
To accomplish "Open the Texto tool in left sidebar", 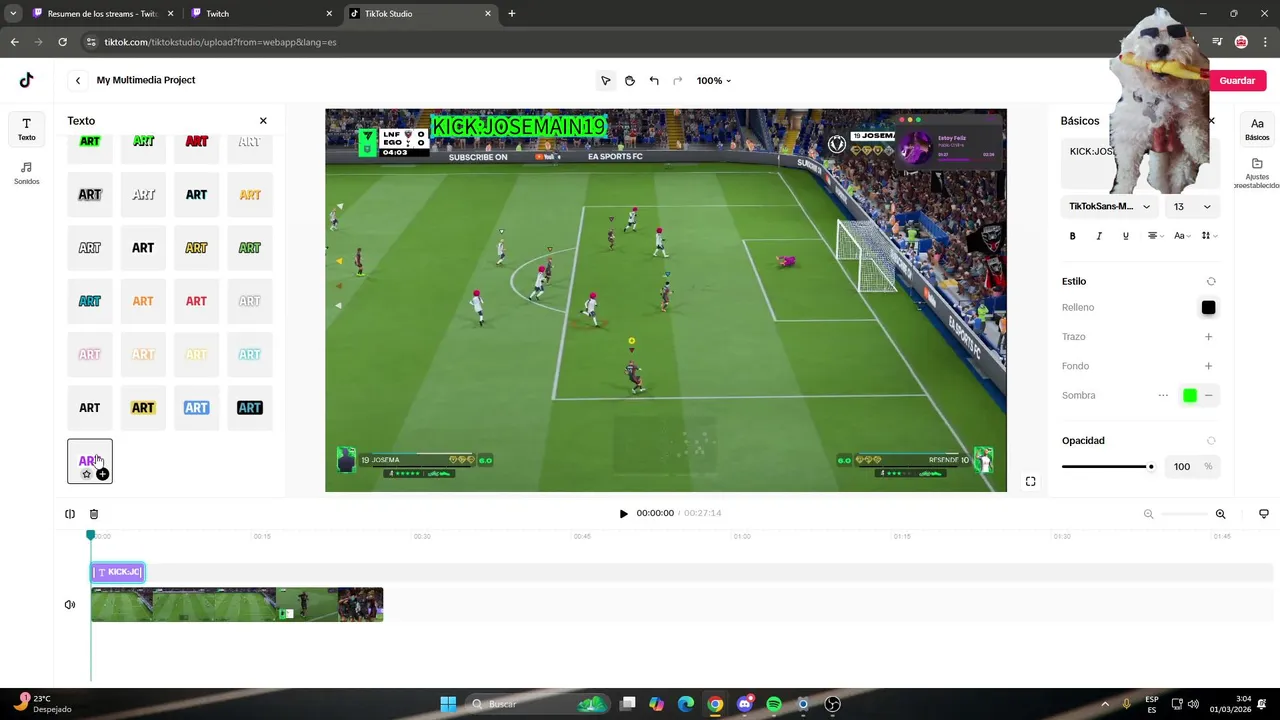I will [x=27, y=129].
